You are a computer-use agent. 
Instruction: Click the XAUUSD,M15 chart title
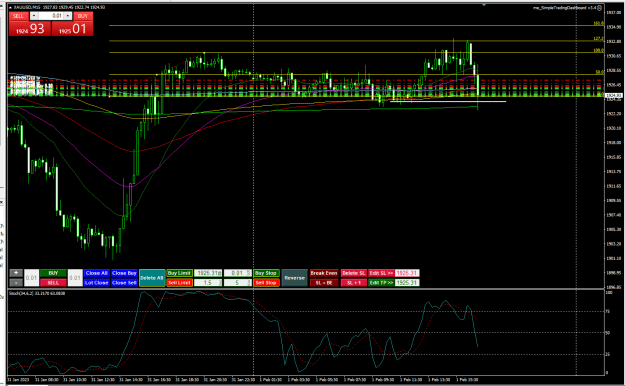click(x=26, y=8)
